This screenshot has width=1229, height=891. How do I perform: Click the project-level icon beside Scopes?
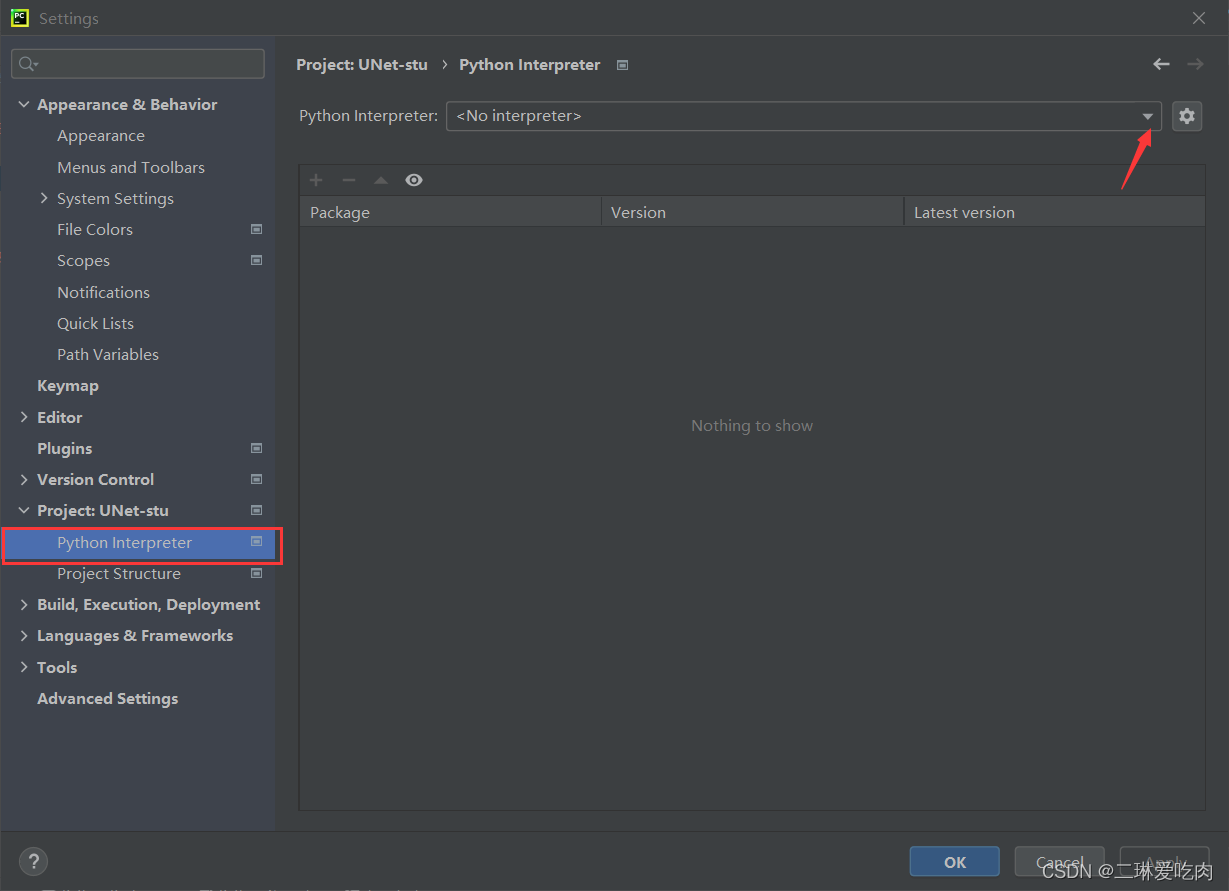pyautogui.click(x=256, y=260)
